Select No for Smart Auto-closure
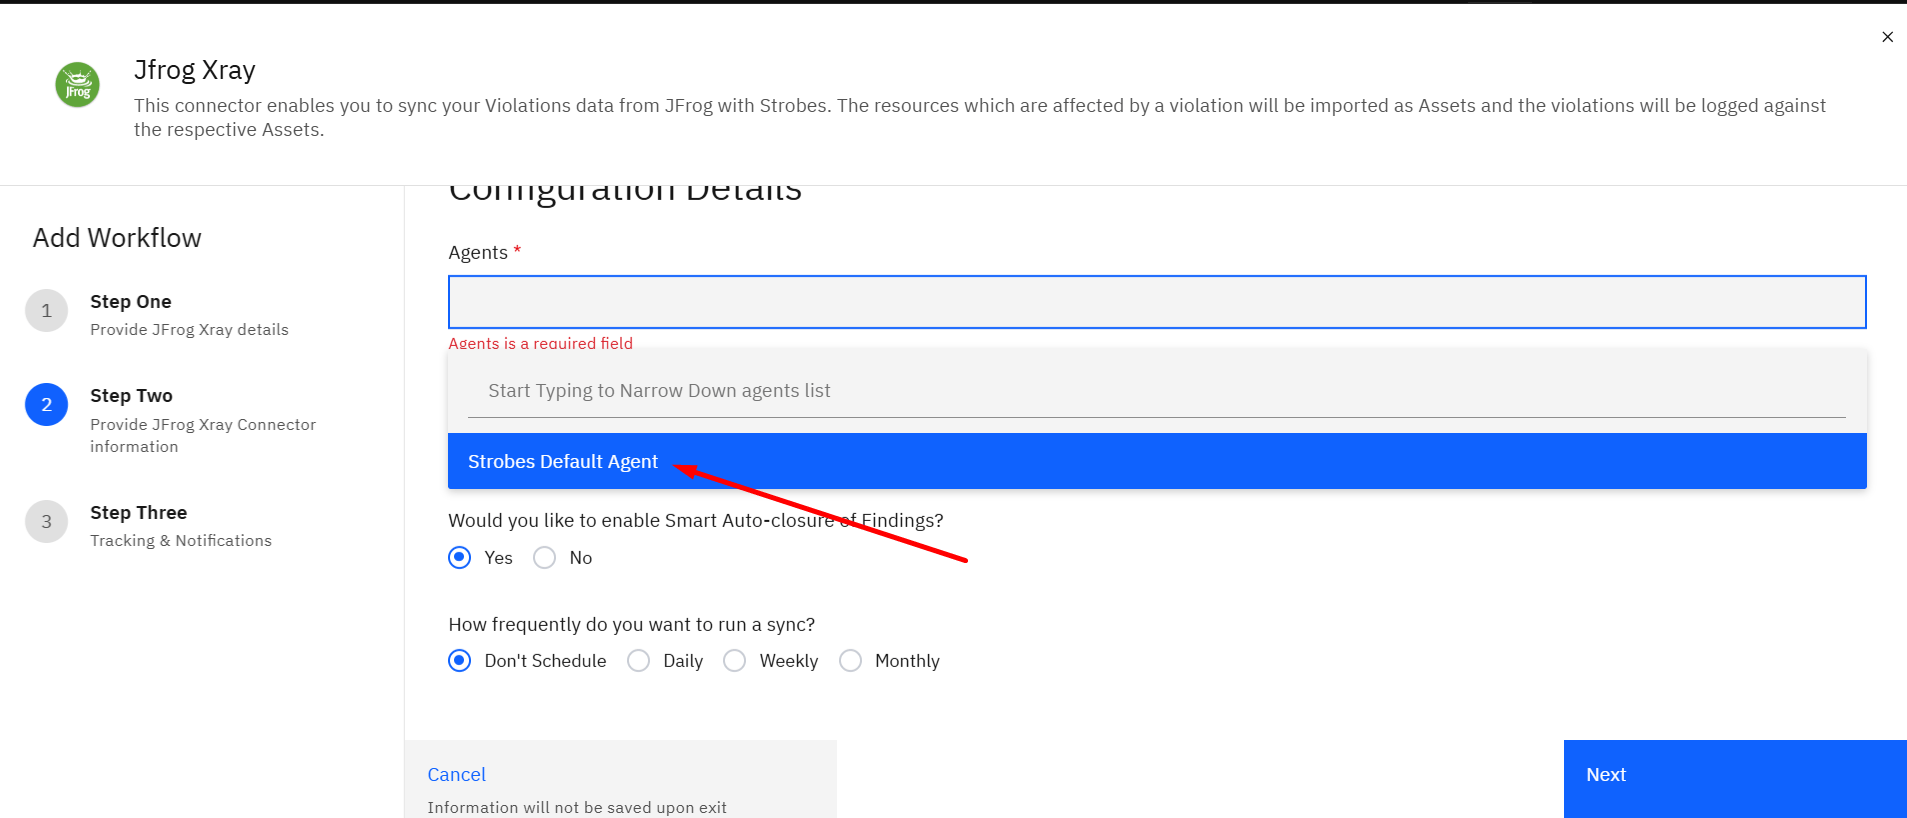 click(x=545, y=558)
